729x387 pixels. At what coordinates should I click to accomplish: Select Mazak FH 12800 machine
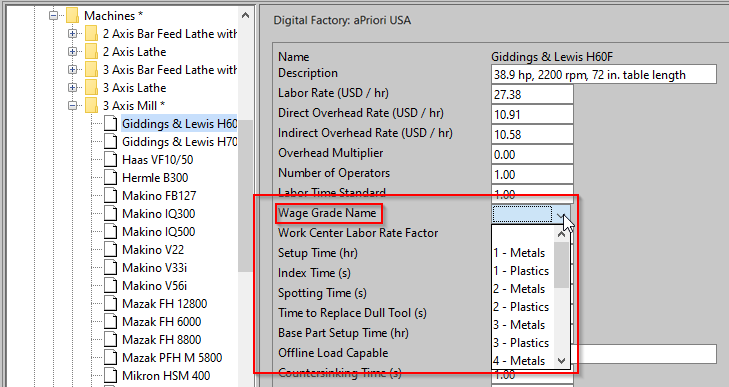(x=165, y=304)
